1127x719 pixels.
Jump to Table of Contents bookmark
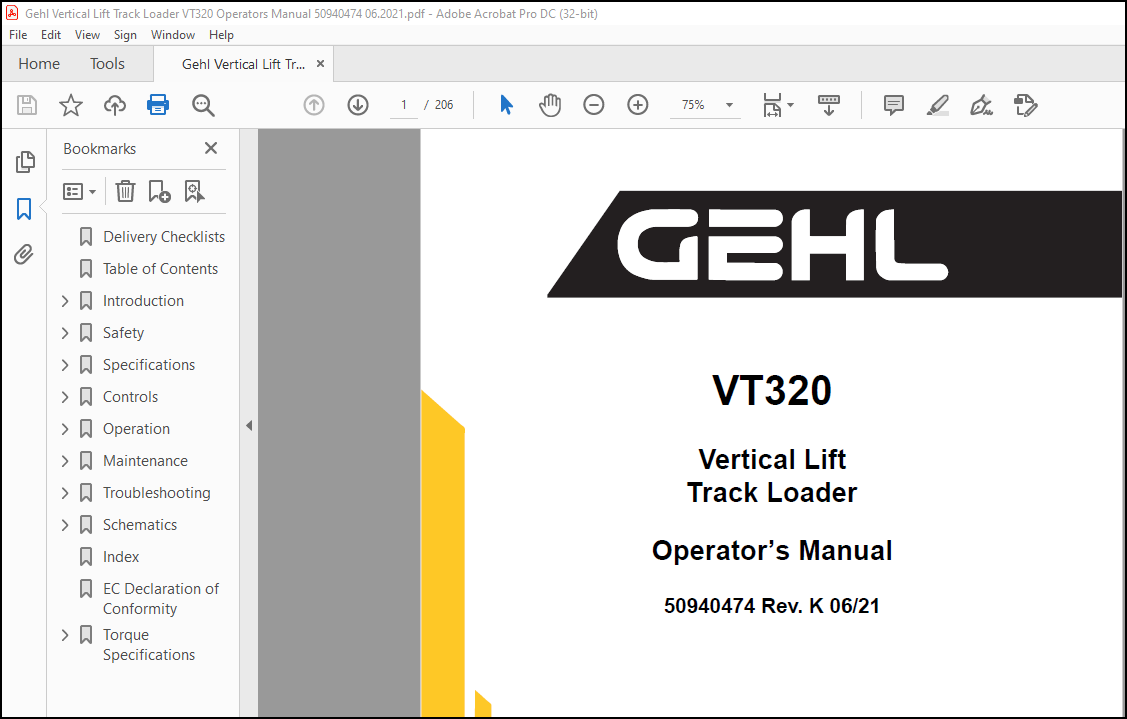coord(160,269)
